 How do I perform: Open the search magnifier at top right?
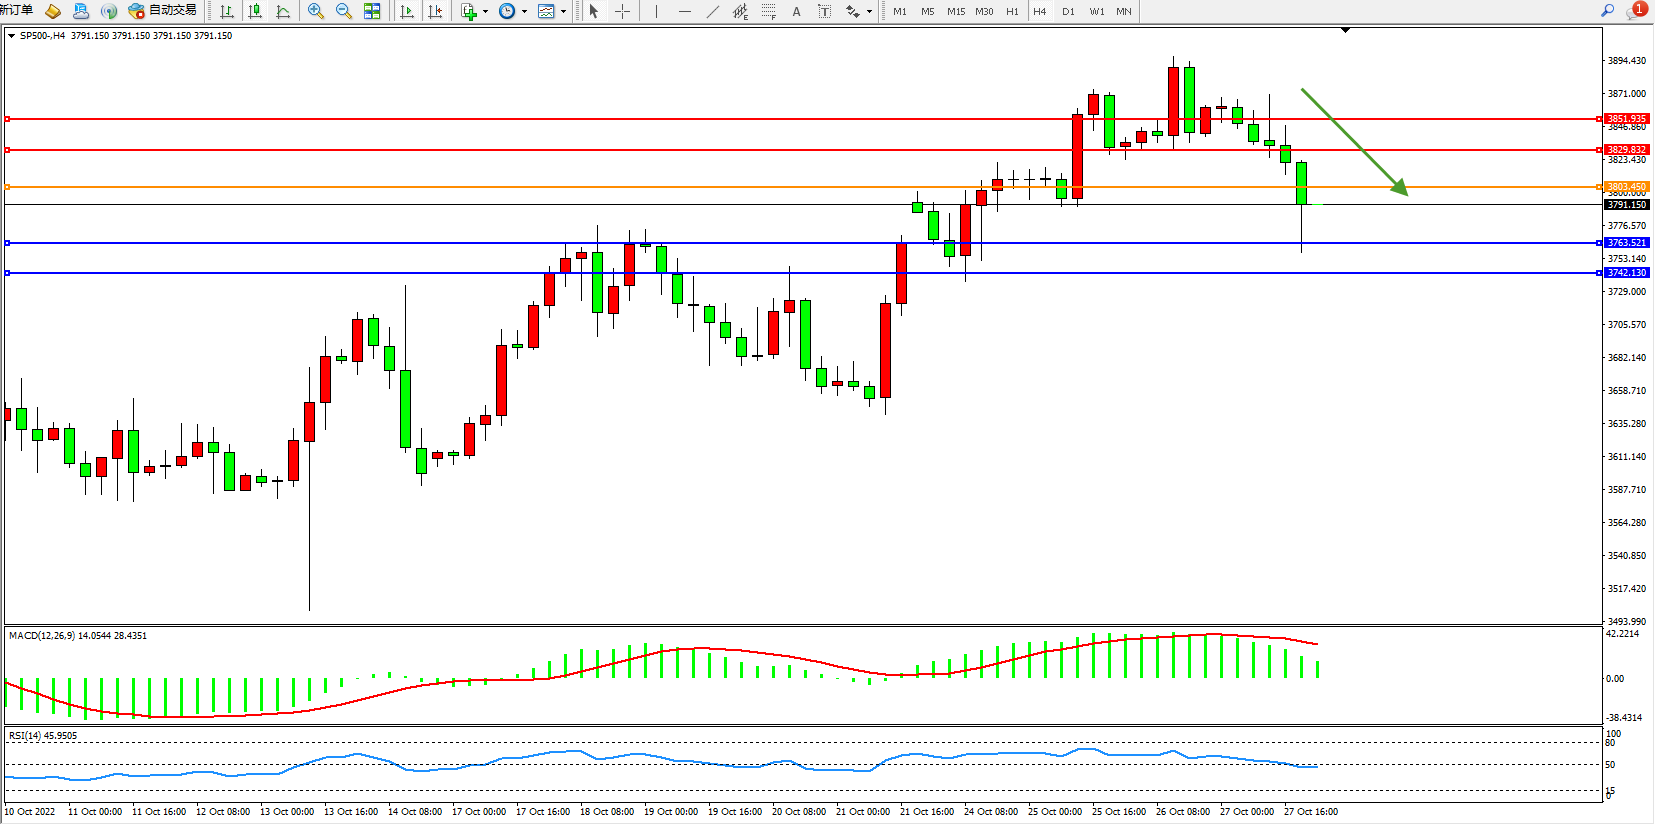point(1608,11)
